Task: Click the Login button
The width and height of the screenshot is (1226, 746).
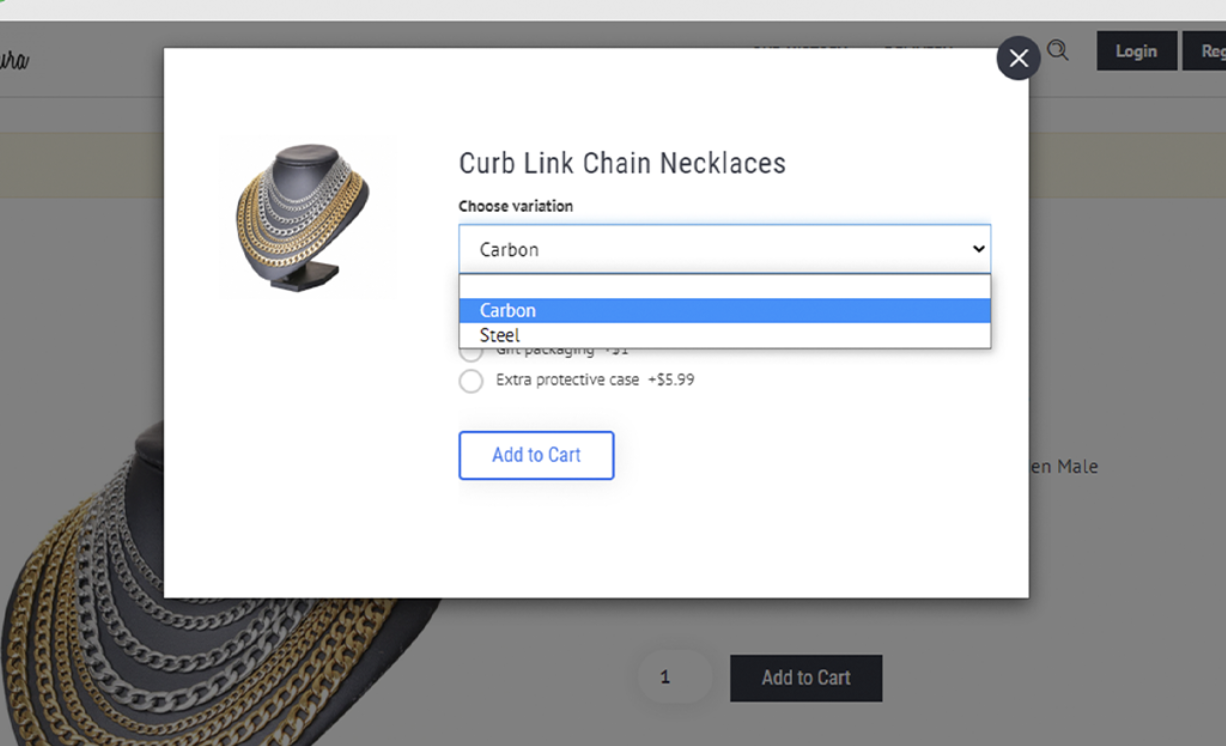Action: pos(1136,51)
